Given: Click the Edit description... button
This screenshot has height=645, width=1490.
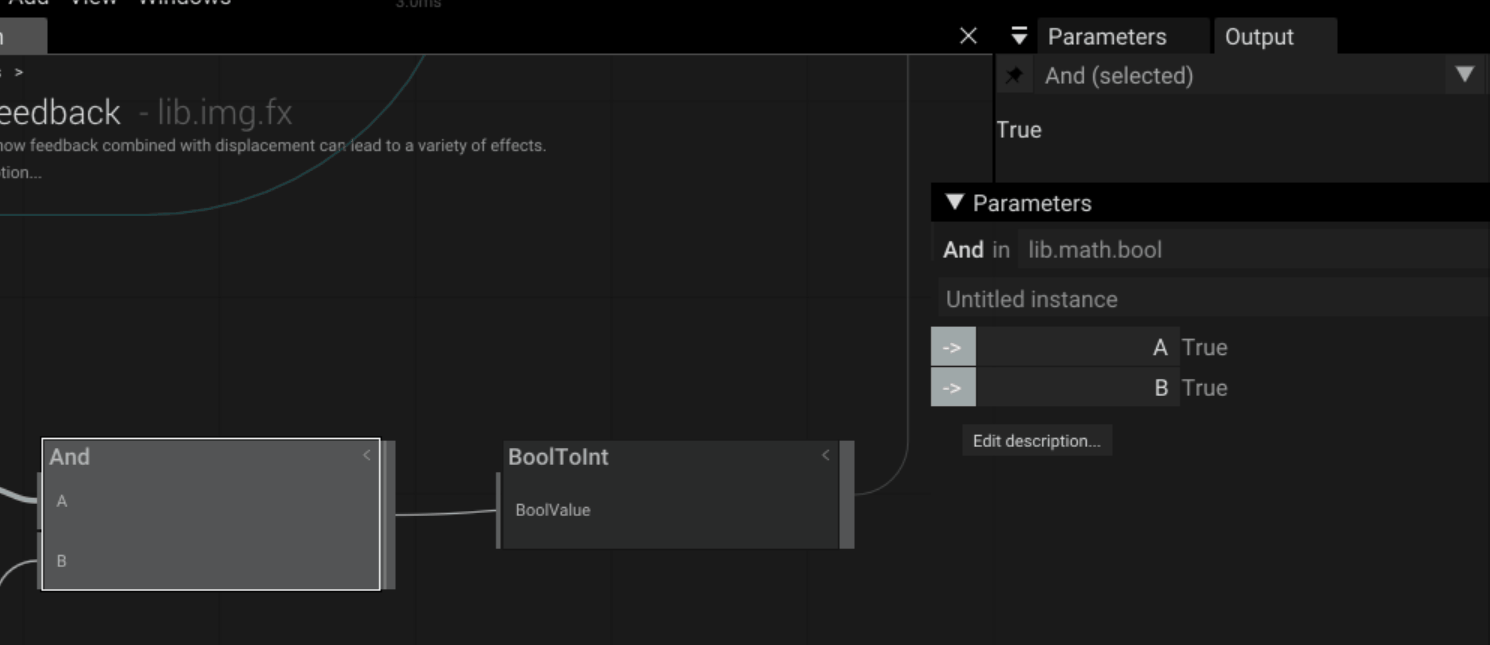Looking at the screenshot, I should coord(1036,441).
